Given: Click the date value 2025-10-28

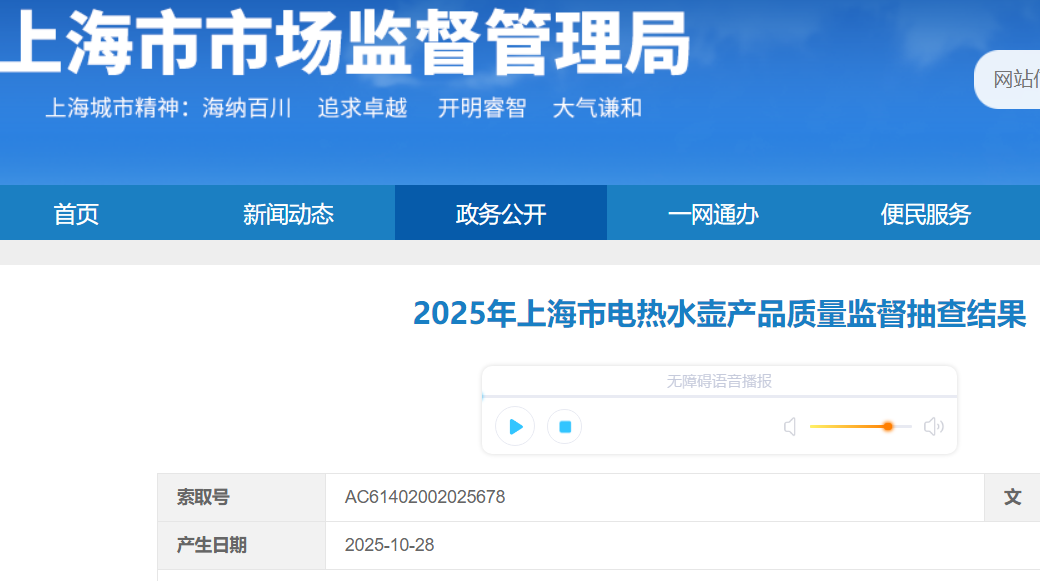Looking at the screenshot, I should click(x=389, y=545).
